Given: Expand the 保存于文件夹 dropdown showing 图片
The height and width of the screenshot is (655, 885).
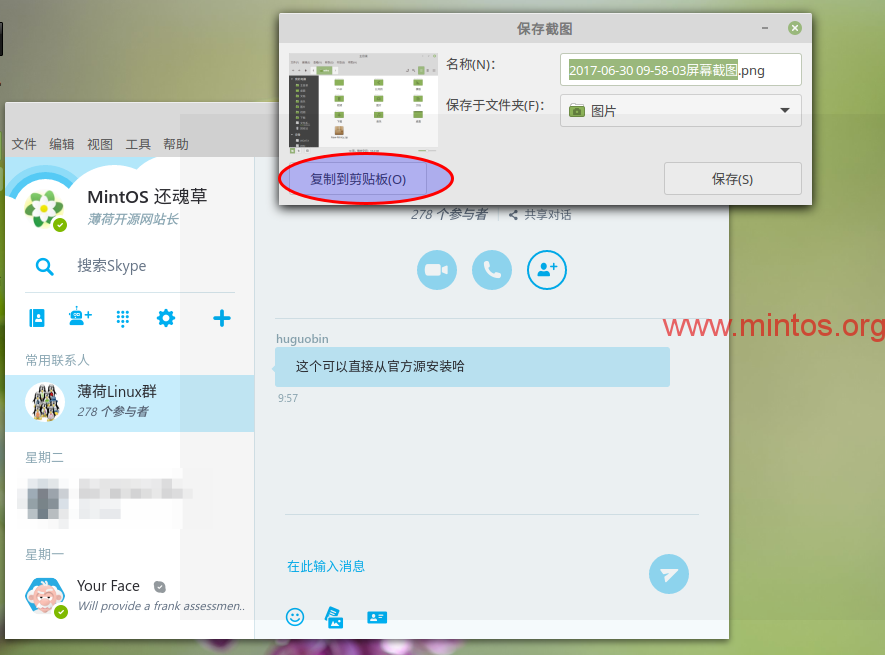Looking at the screenshot, I should pos(681,111).
